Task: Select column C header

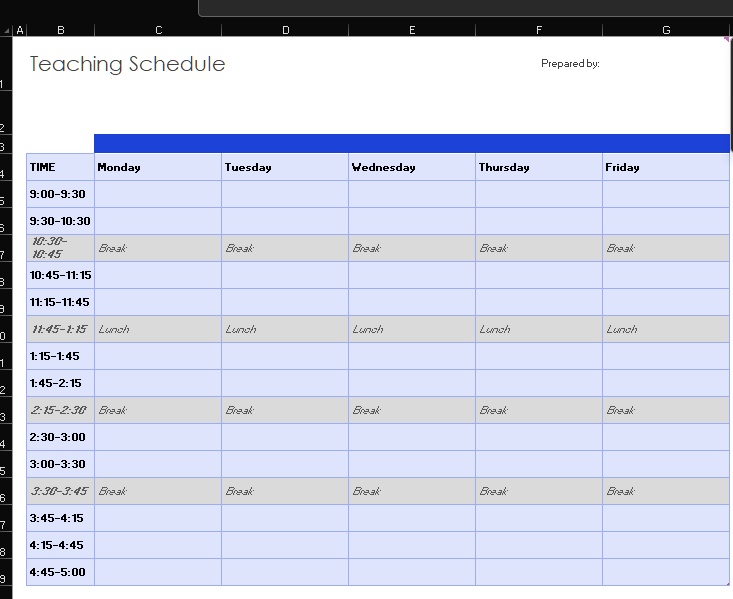Action: coord(158,30)
